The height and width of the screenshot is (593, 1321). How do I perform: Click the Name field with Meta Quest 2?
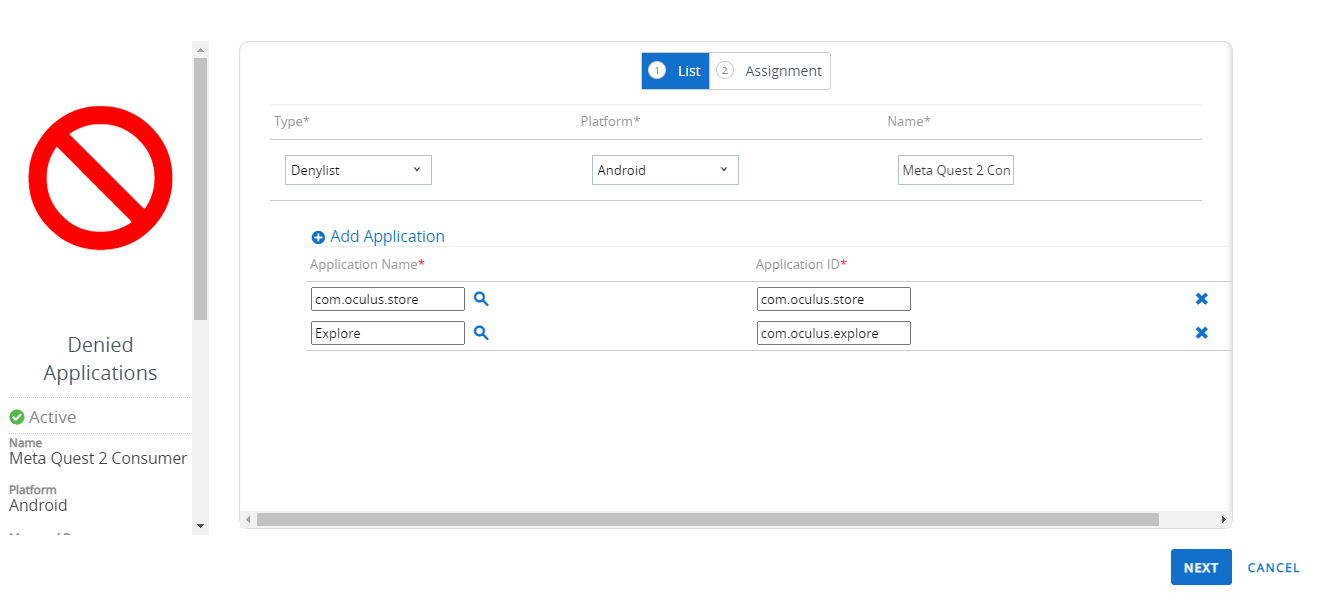point(955,170)
